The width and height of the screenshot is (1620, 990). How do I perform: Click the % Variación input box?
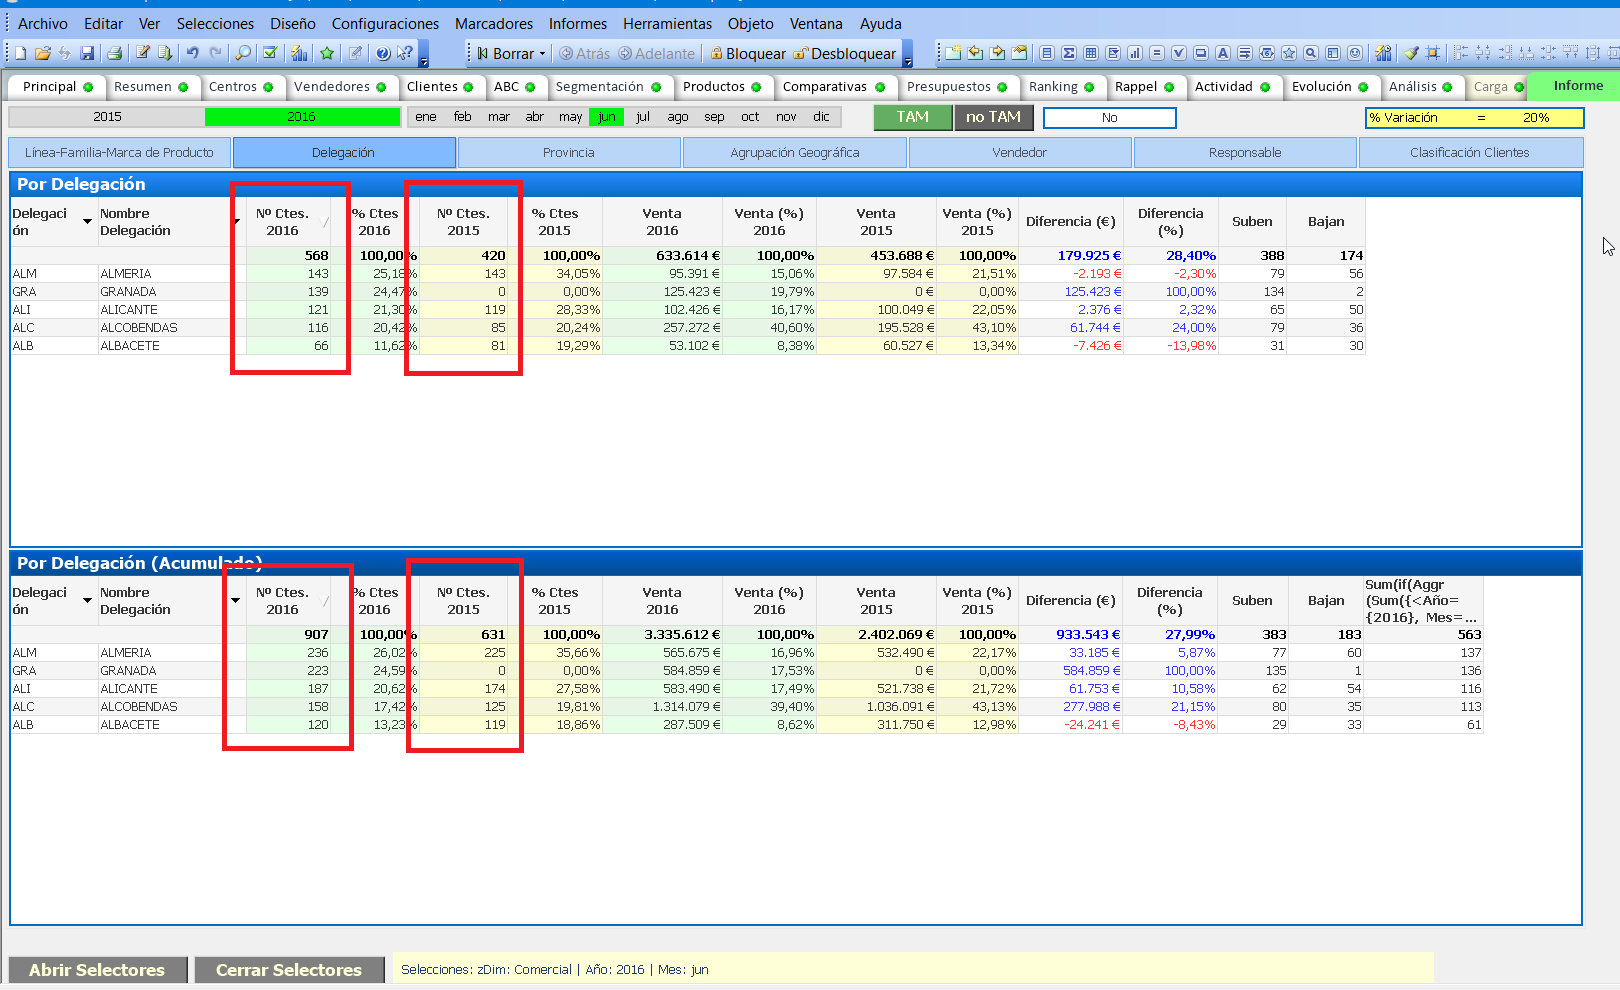(x=1474, y=118)
